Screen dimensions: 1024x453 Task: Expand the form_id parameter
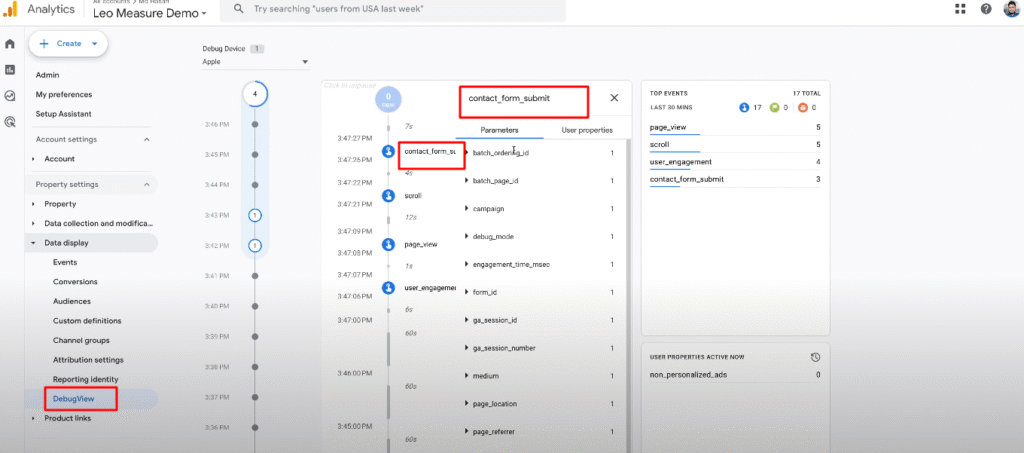pos(466,292)
